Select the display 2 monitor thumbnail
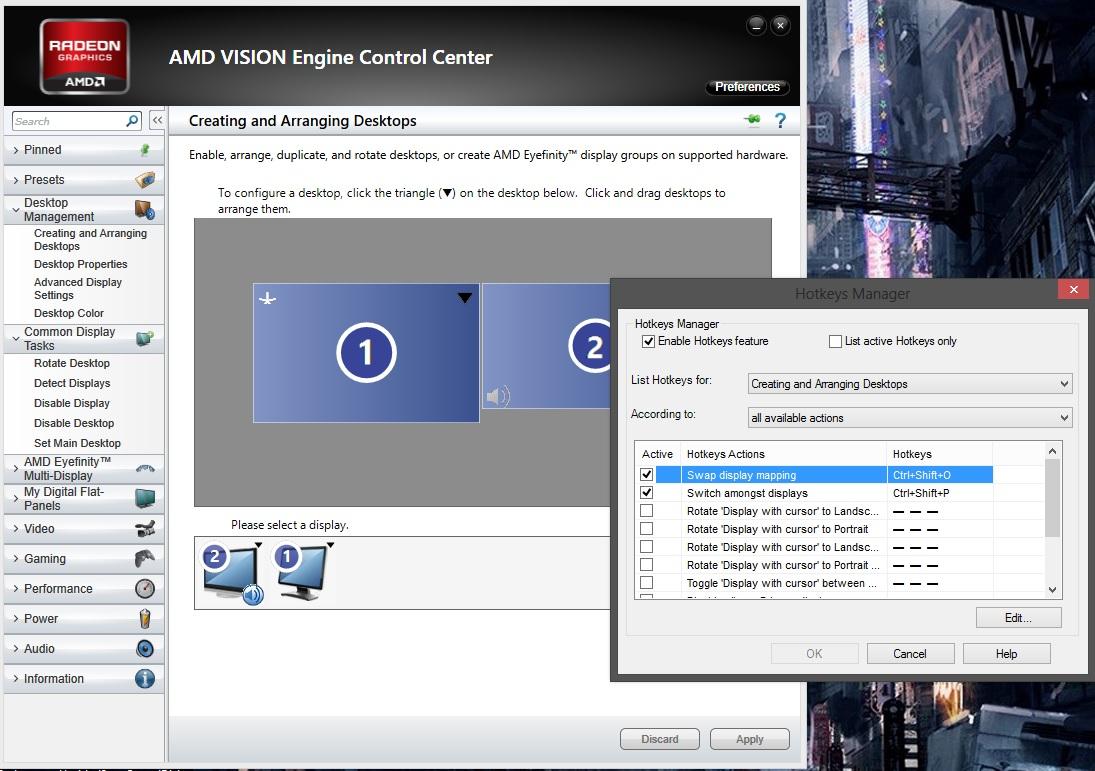 point(230,574)
